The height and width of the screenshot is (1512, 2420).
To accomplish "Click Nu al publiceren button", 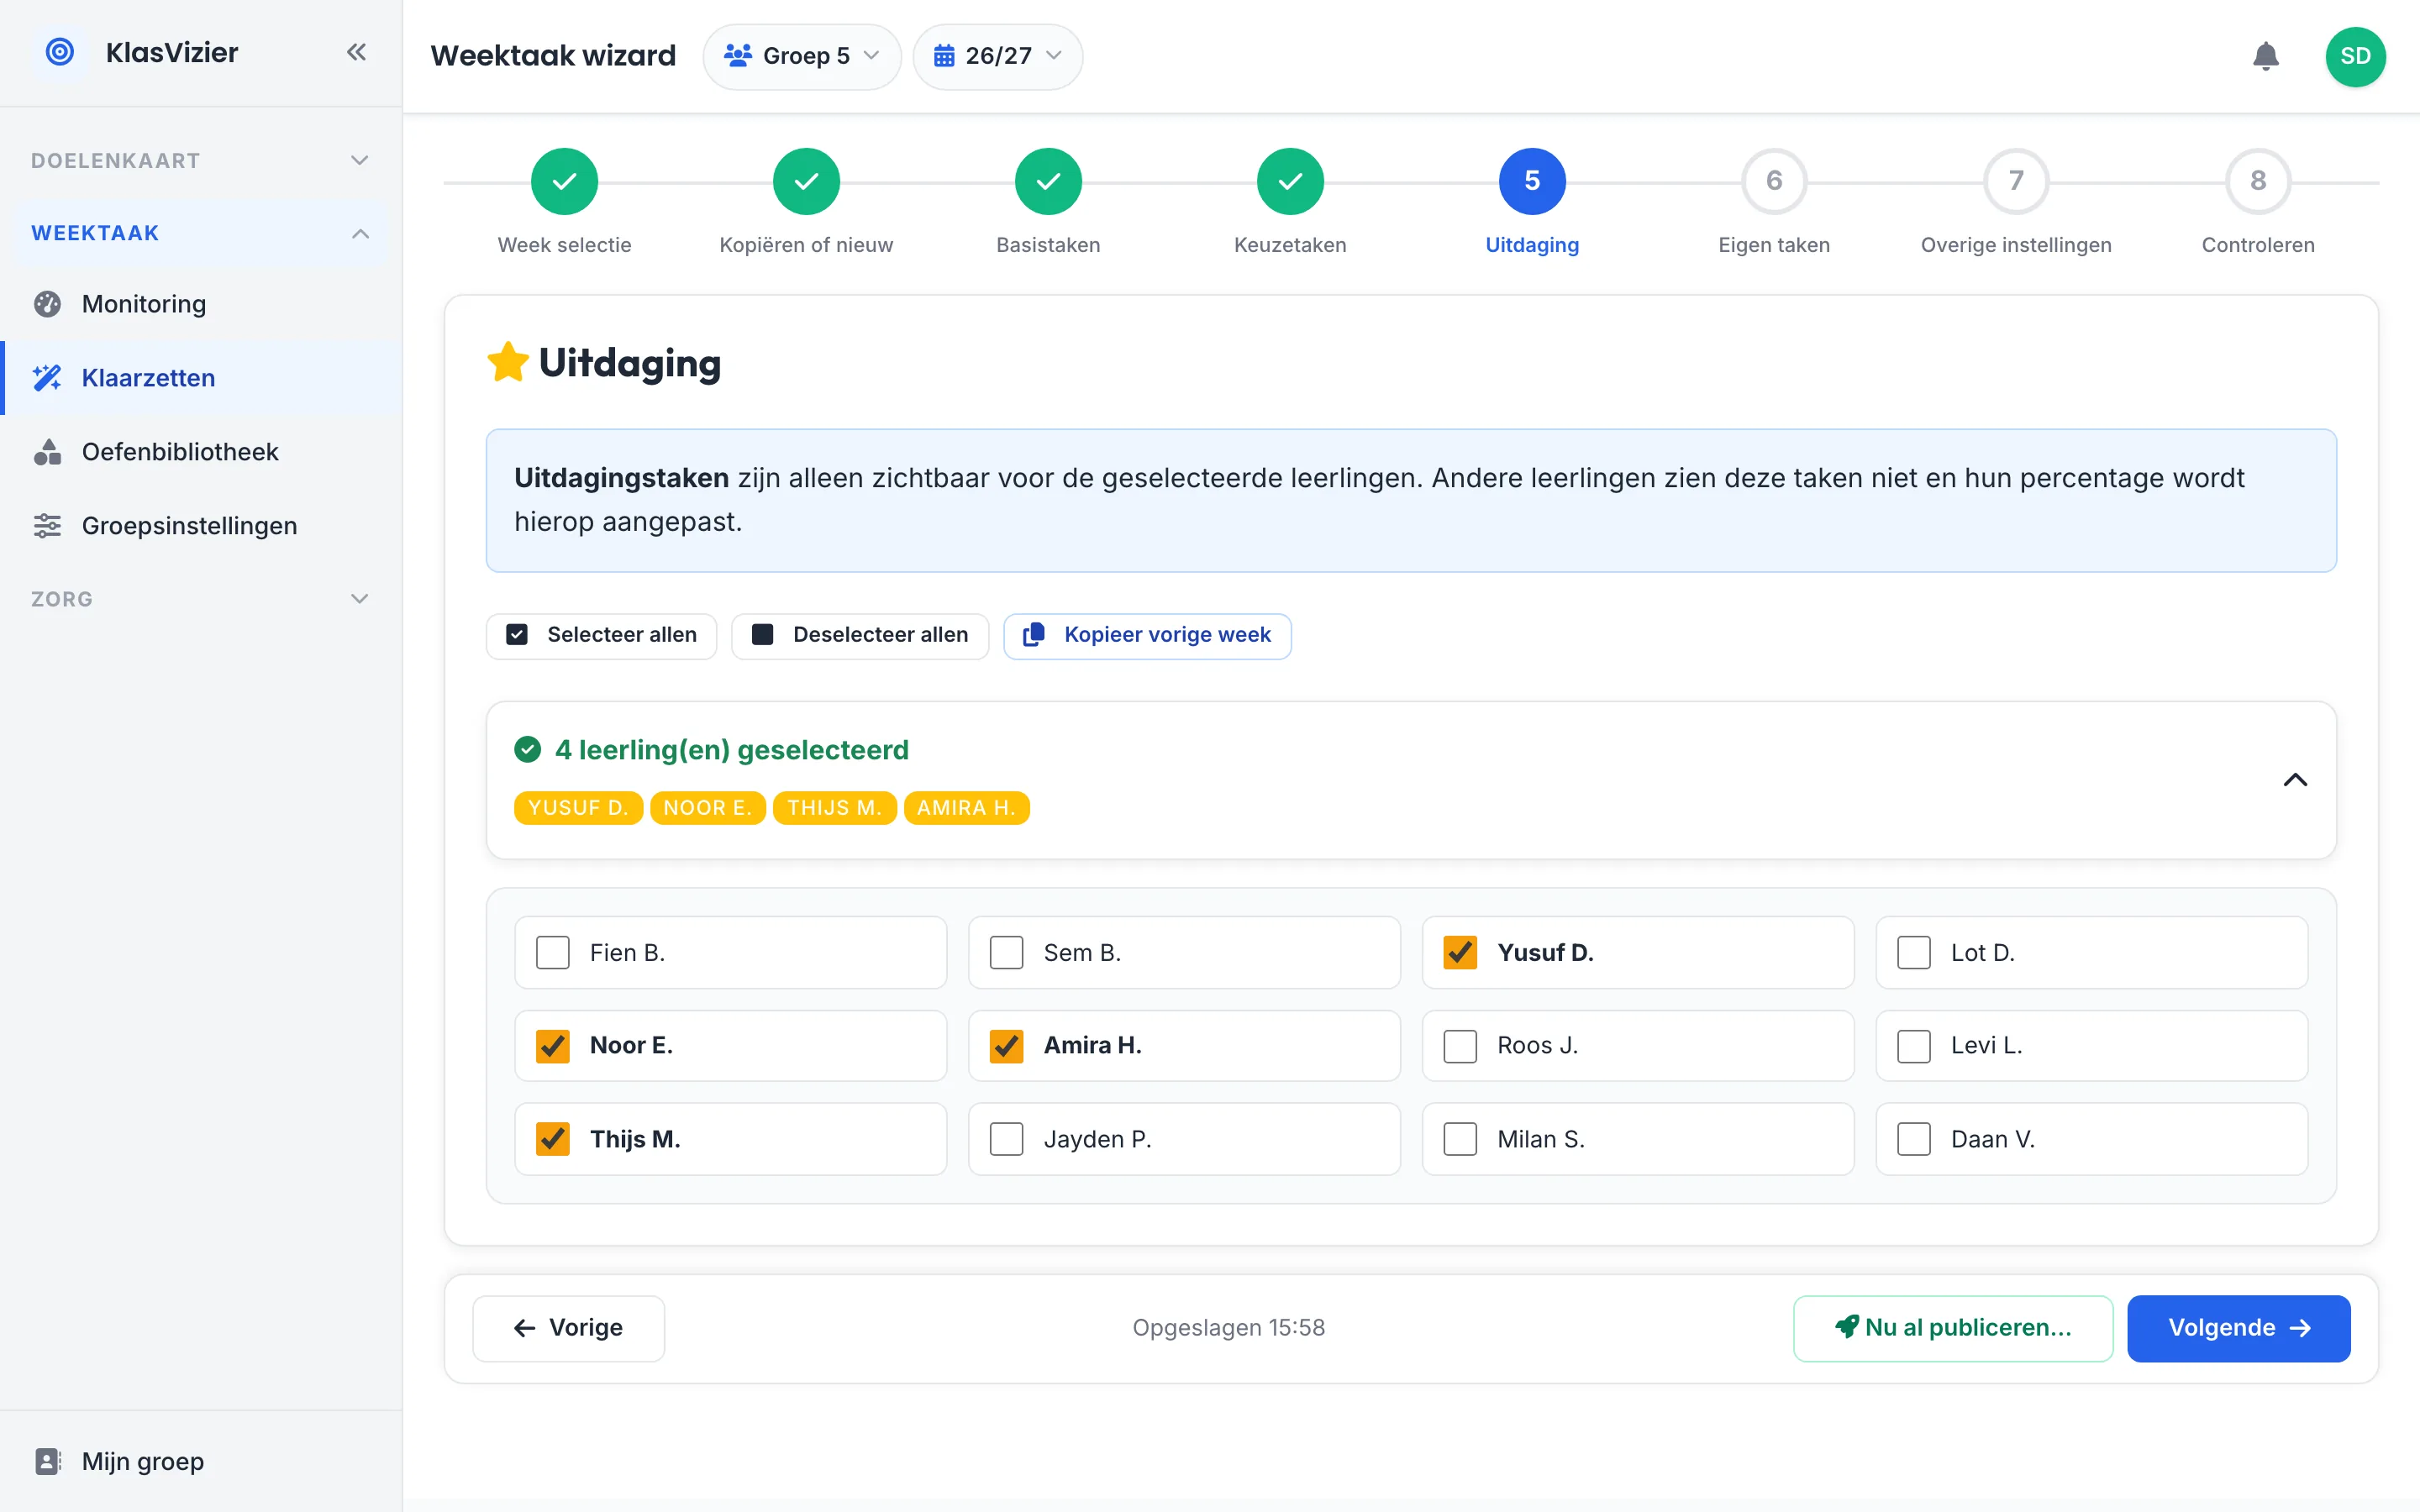I will (1952, 1328).
